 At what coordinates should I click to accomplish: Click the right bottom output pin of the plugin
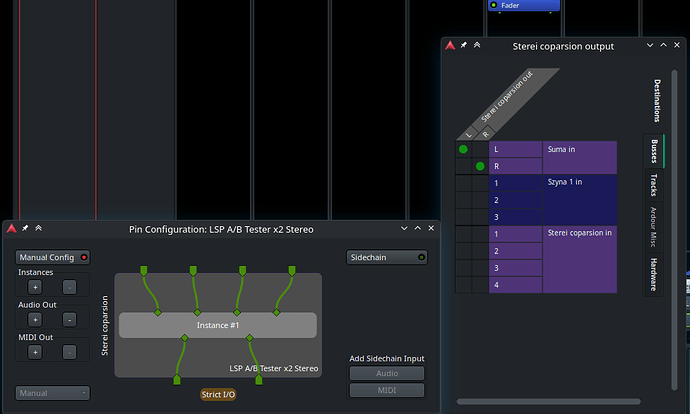(259, 379)
